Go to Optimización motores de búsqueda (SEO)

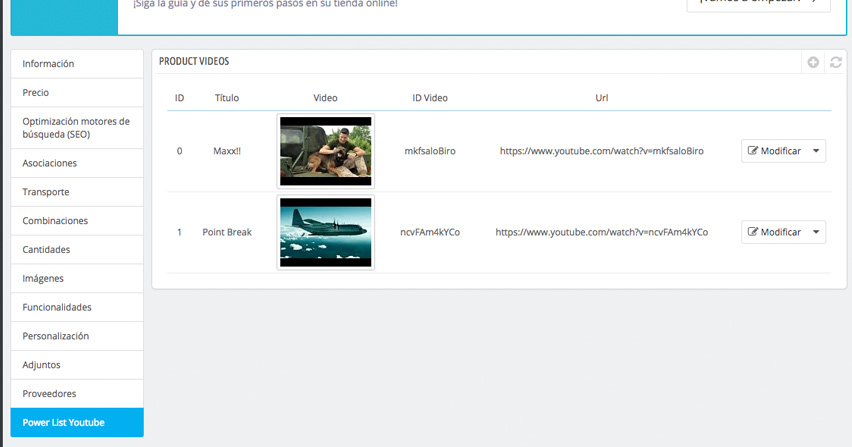[x=77, y=128]
